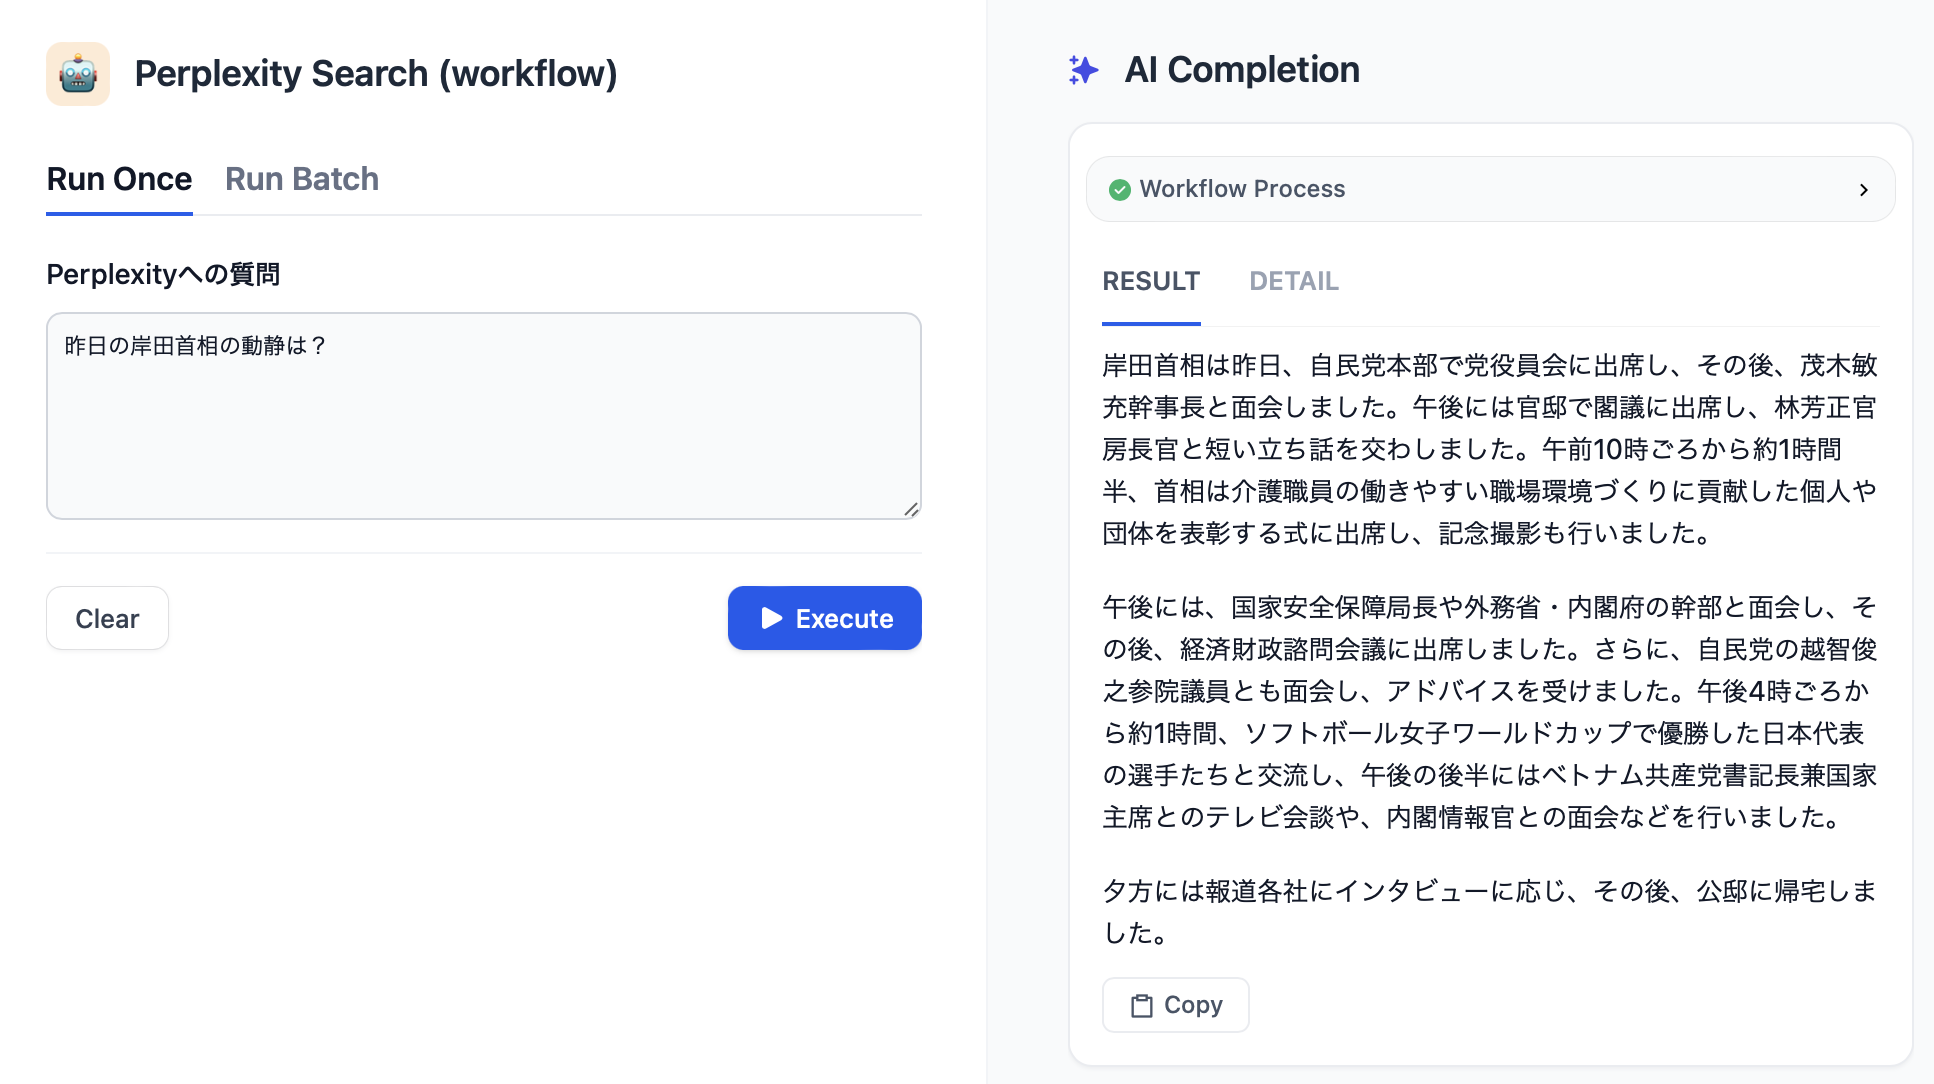Screen dimensions: 1934x1084
Task: Open the DETAIL tab
Action: (x=1293, y=281)
